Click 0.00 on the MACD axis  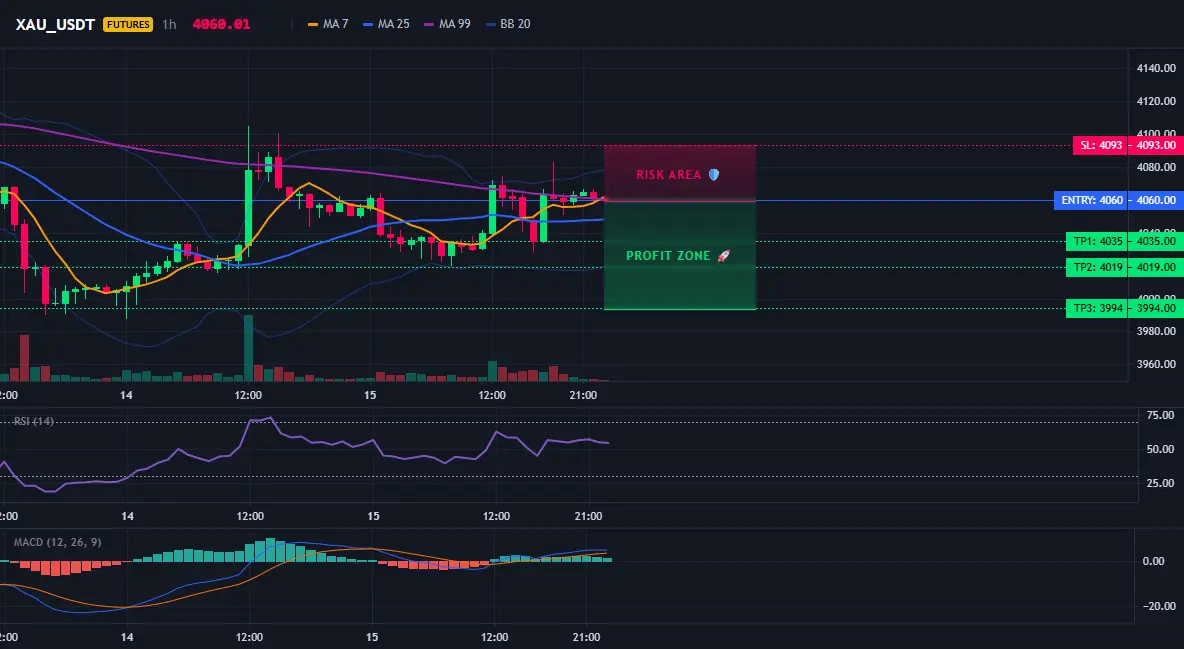tap(1153, 561)
